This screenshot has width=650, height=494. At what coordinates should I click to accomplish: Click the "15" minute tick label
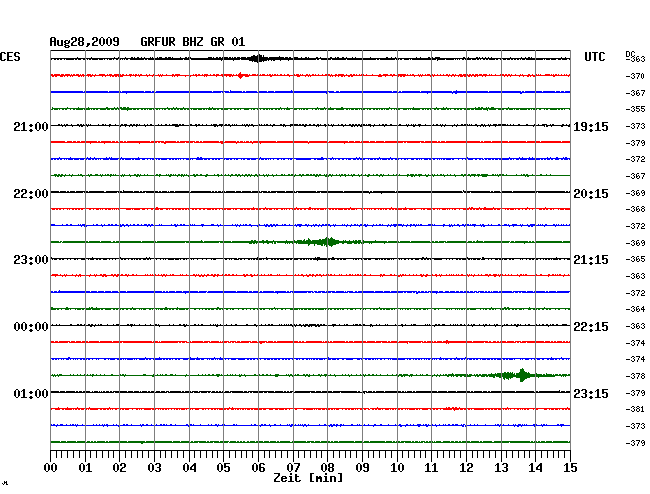click(x=570, y=467)
